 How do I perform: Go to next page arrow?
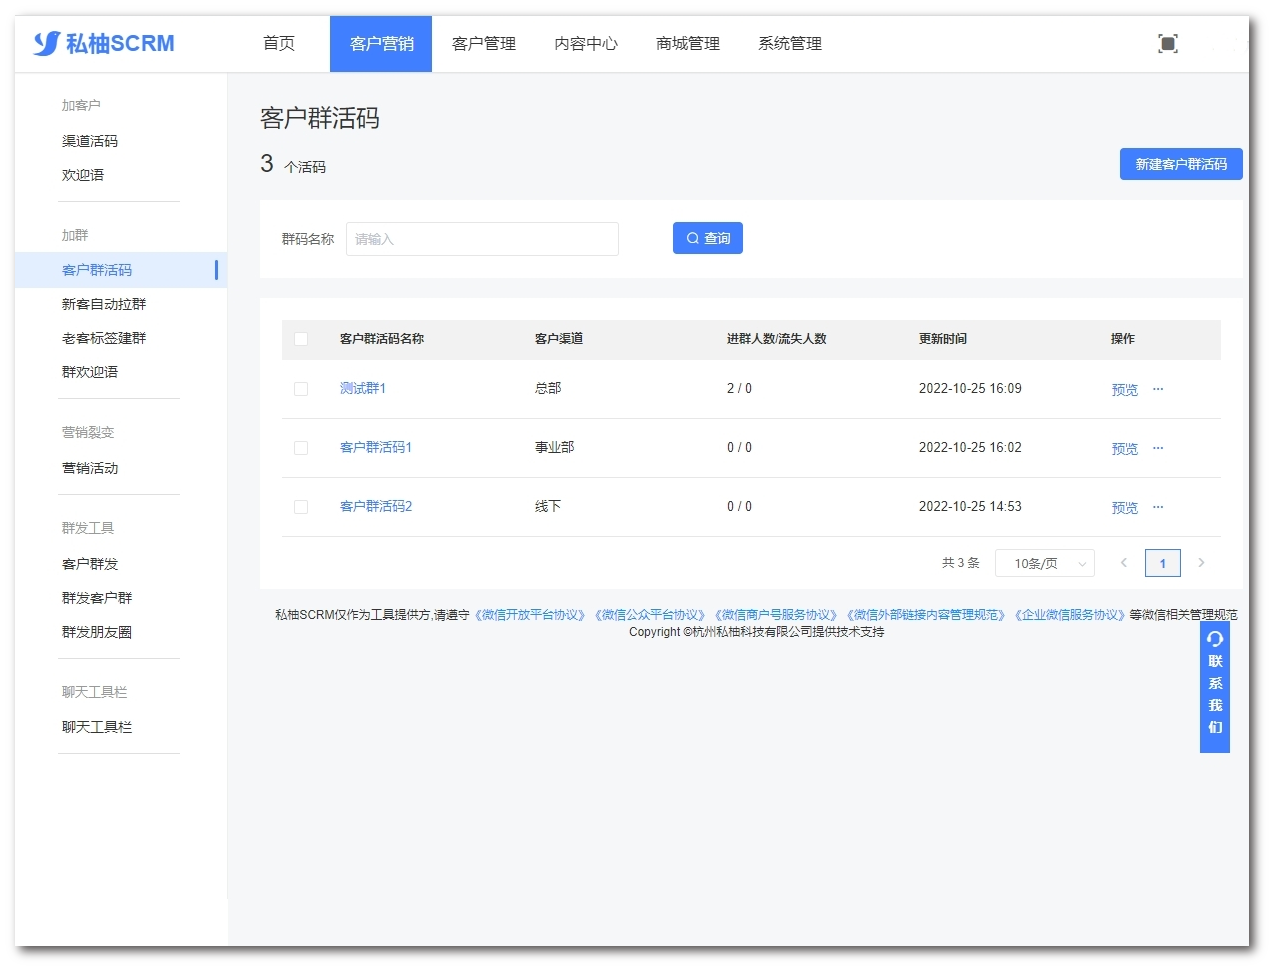pyautogui.click(x=1201, y=563)
